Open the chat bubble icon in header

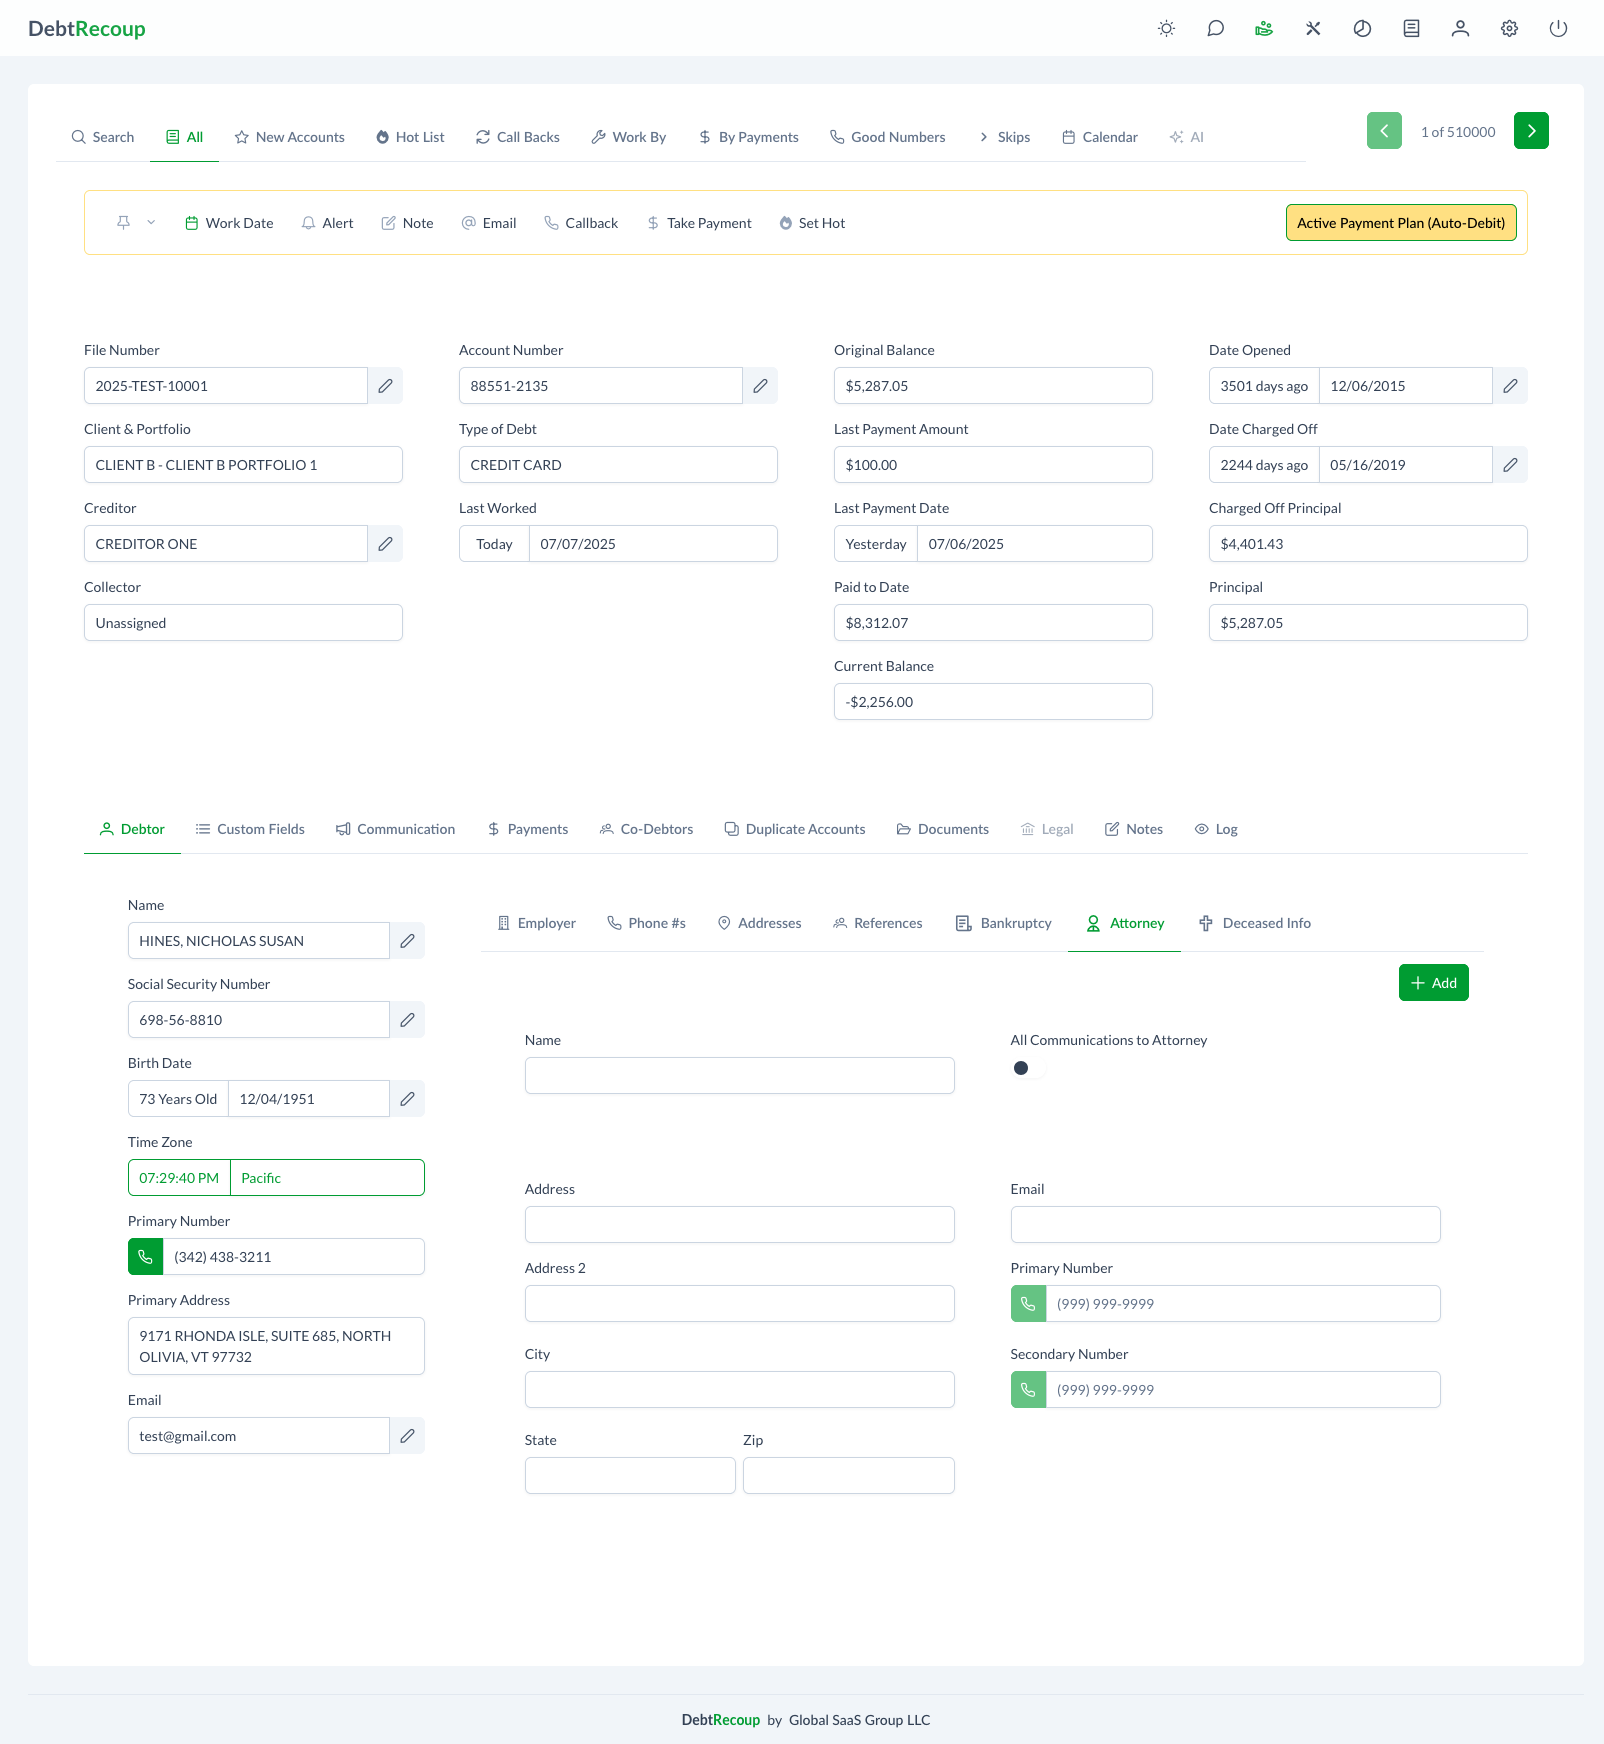1215,29
